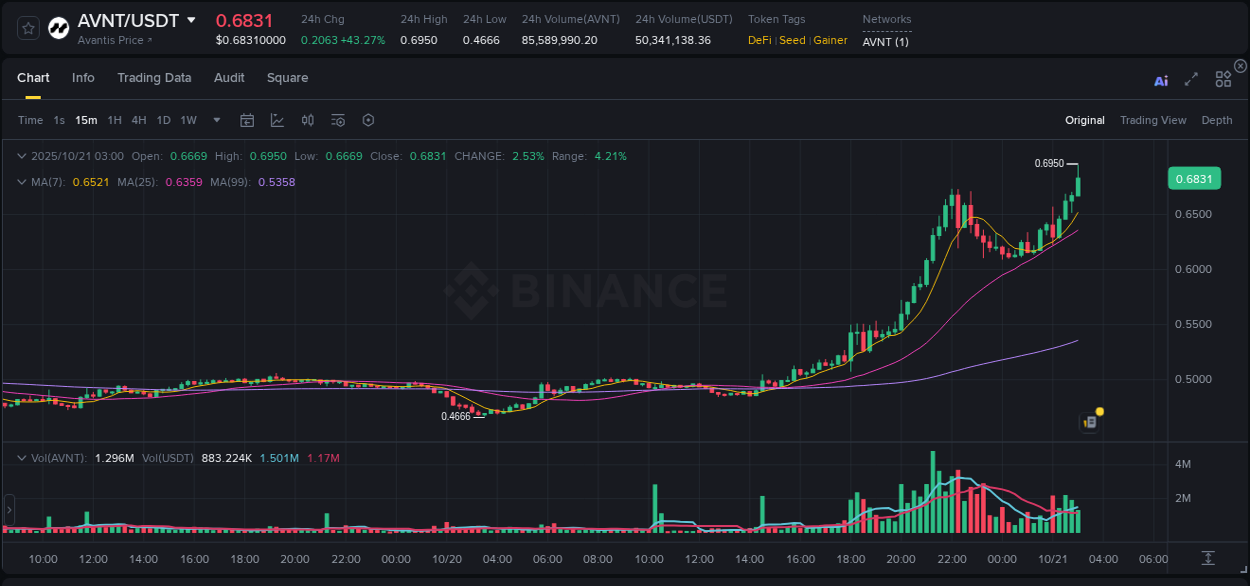Viewport: 1250px width, 586px height.
Task: Switch to the Trading Data tab
Action: click(x=154, y=78)
